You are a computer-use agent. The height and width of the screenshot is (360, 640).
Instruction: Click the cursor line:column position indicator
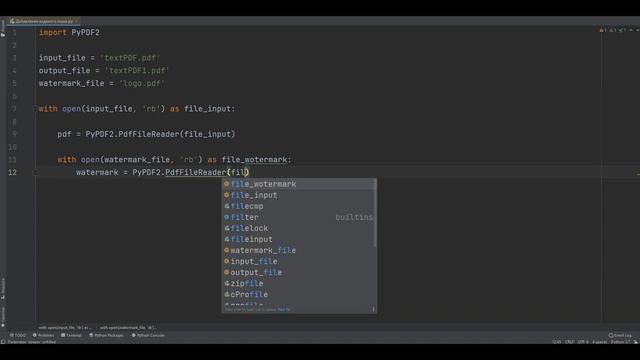click(556, 342)
